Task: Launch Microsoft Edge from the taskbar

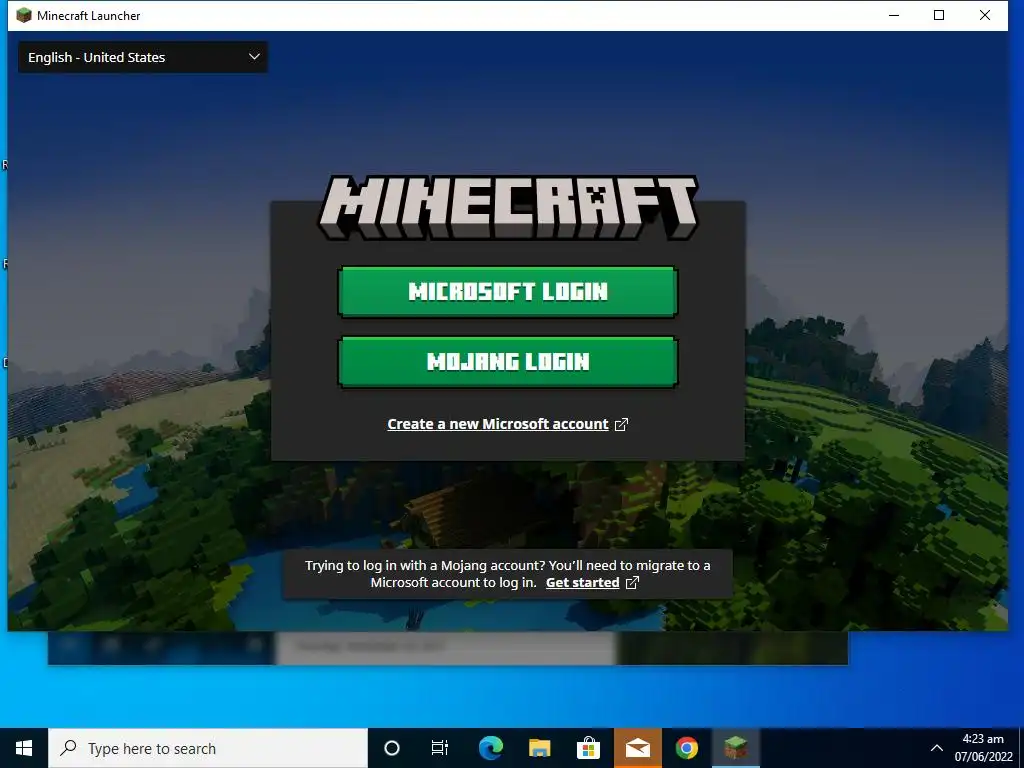Action: click(490, 748)
